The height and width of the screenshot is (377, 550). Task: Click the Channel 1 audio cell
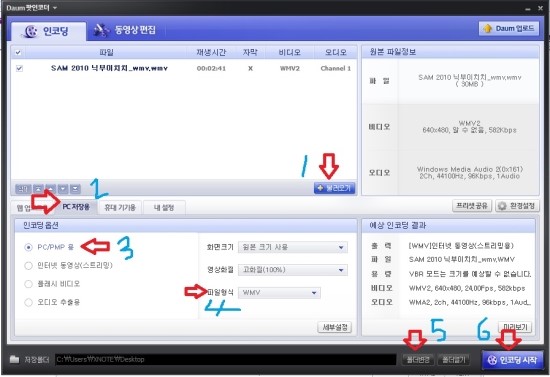pyautogui.click(x=336, y=68)
